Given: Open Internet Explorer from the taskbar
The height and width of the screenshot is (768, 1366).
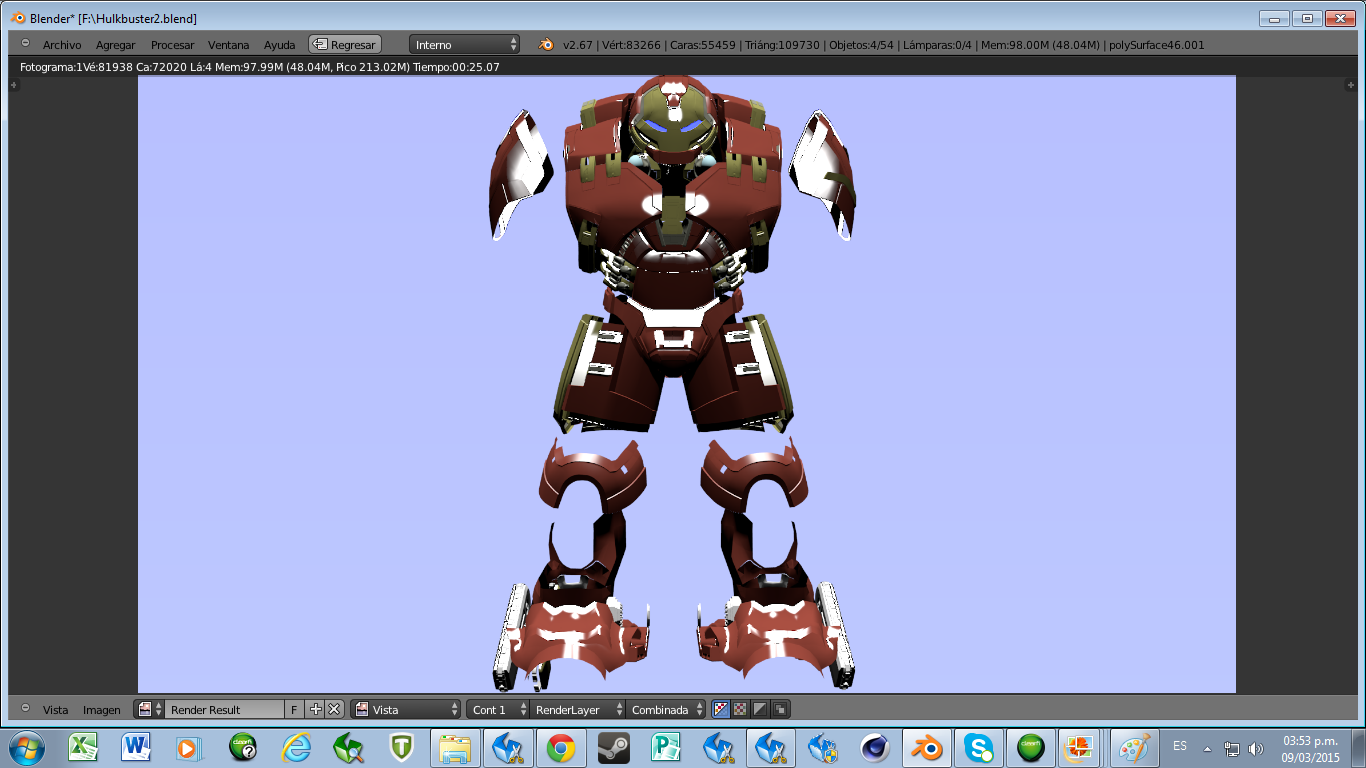Looking at the screenshot, I should (296, 747).
